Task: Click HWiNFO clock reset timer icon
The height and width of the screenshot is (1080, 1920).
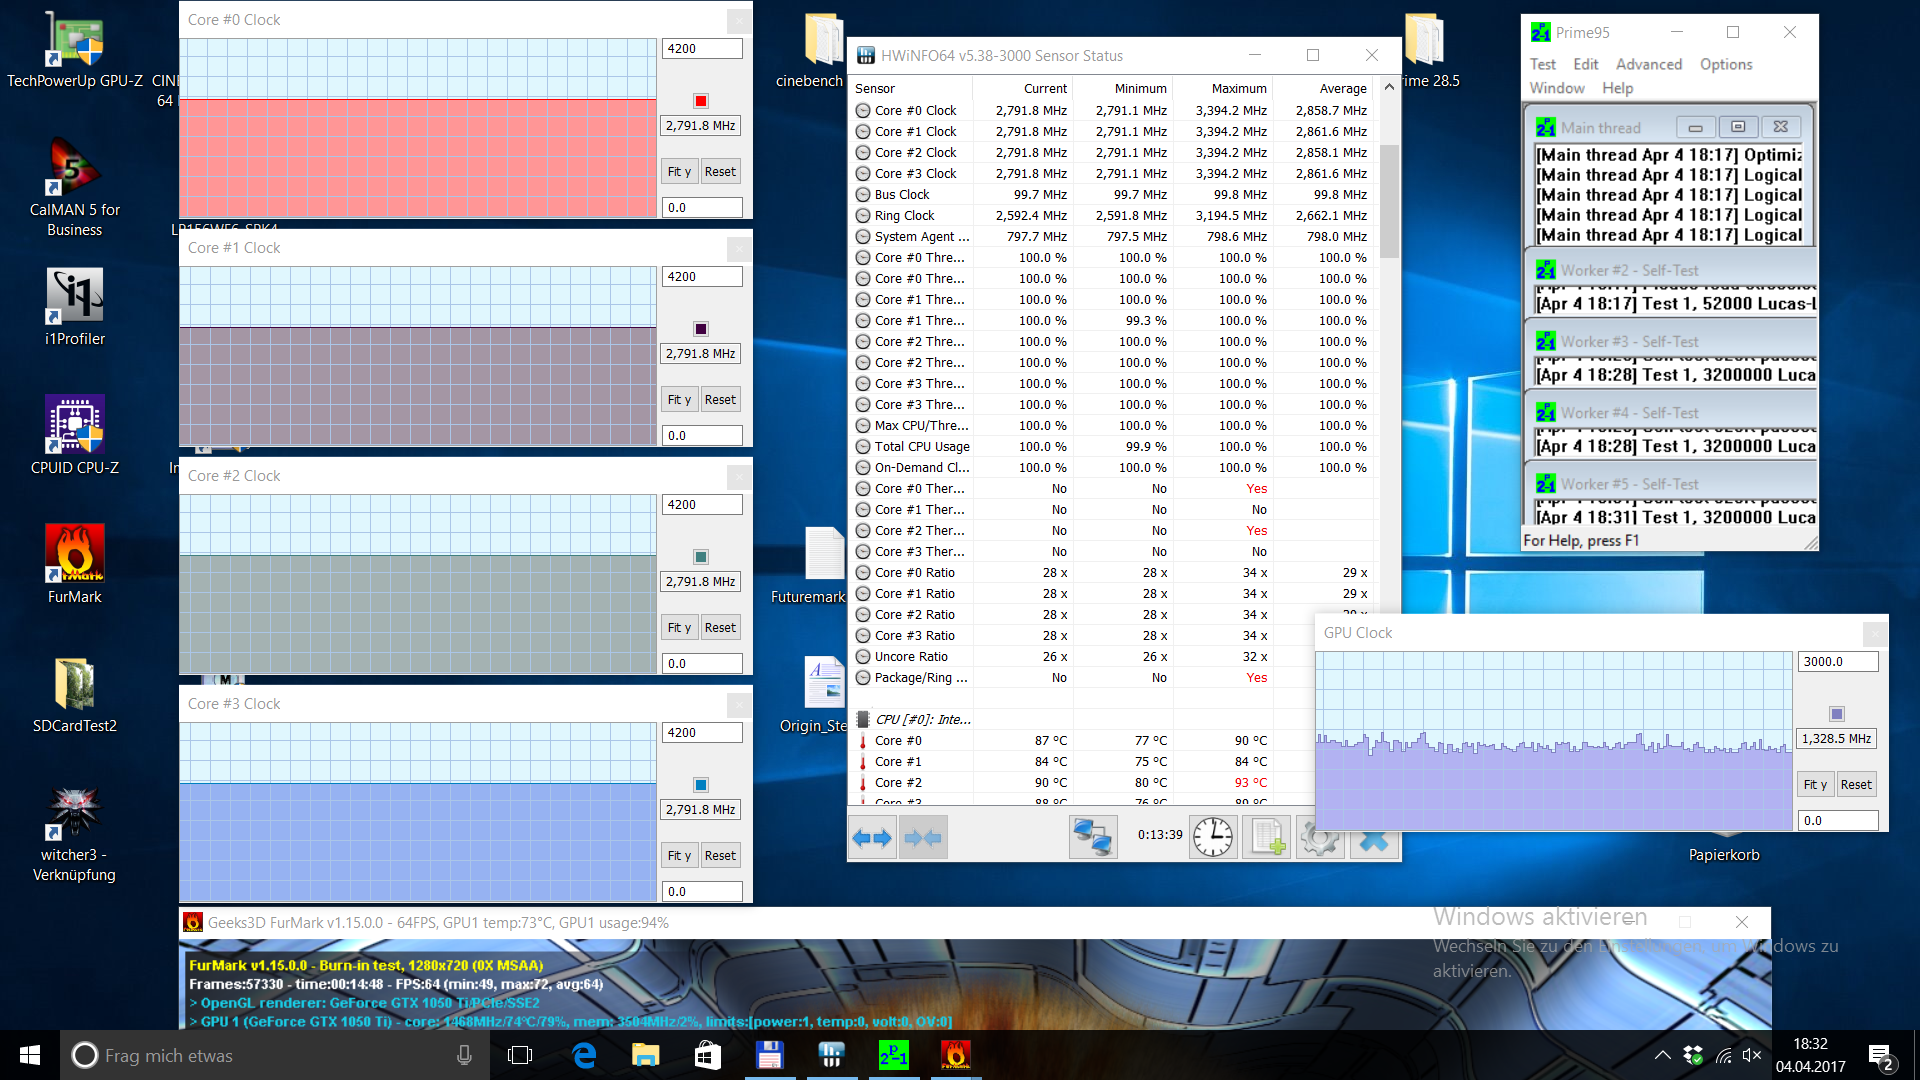Action: (1213, 838)
